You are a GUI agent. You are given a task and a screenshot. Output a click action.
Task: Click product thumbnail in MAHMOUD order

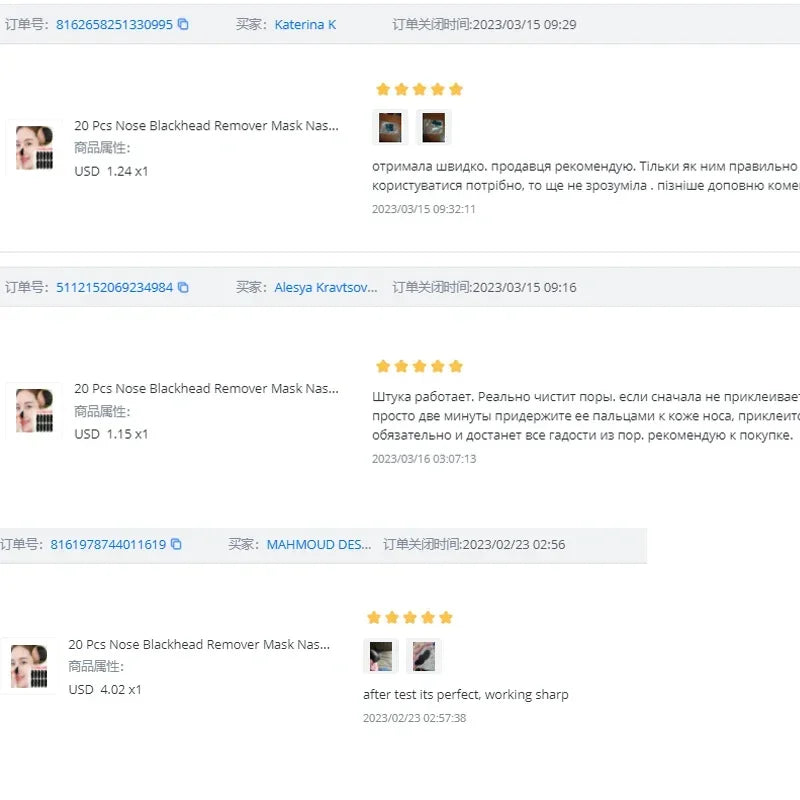click(29, 666)
